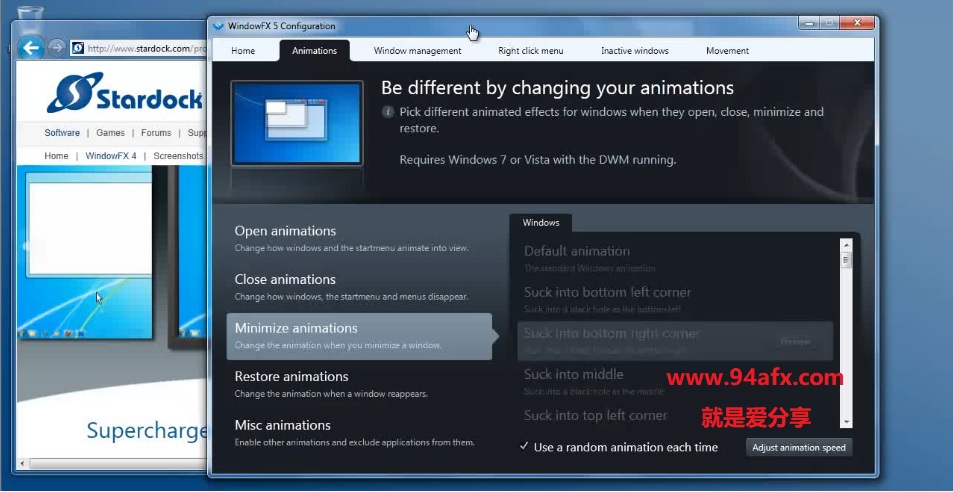Choose the Open animations section
Screen dimensions: 953x492
359,239
